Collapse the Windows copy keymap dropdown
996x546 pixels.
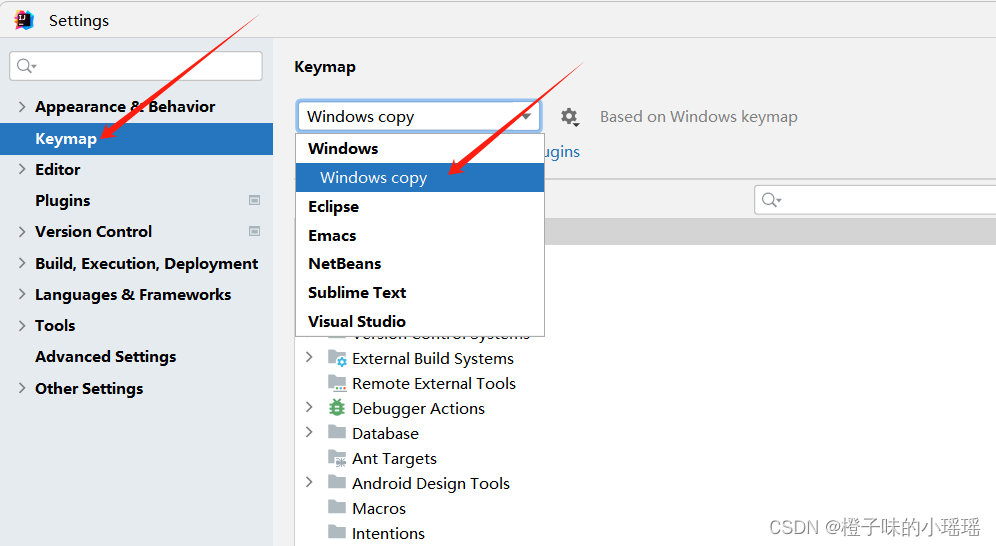point(526,117)
